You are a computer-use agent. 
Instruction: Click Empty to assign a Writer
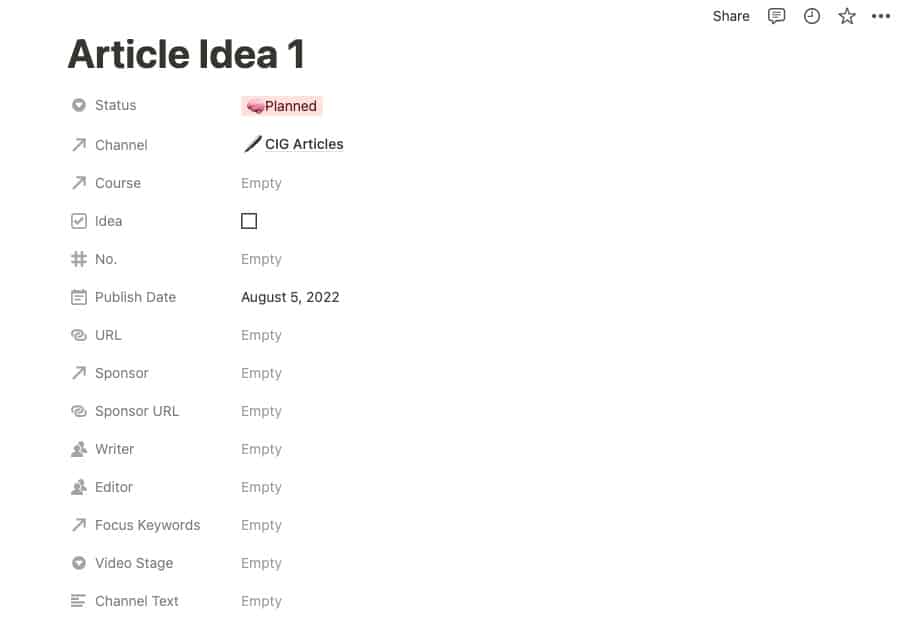pyautogui.click(x=261, y=448)
